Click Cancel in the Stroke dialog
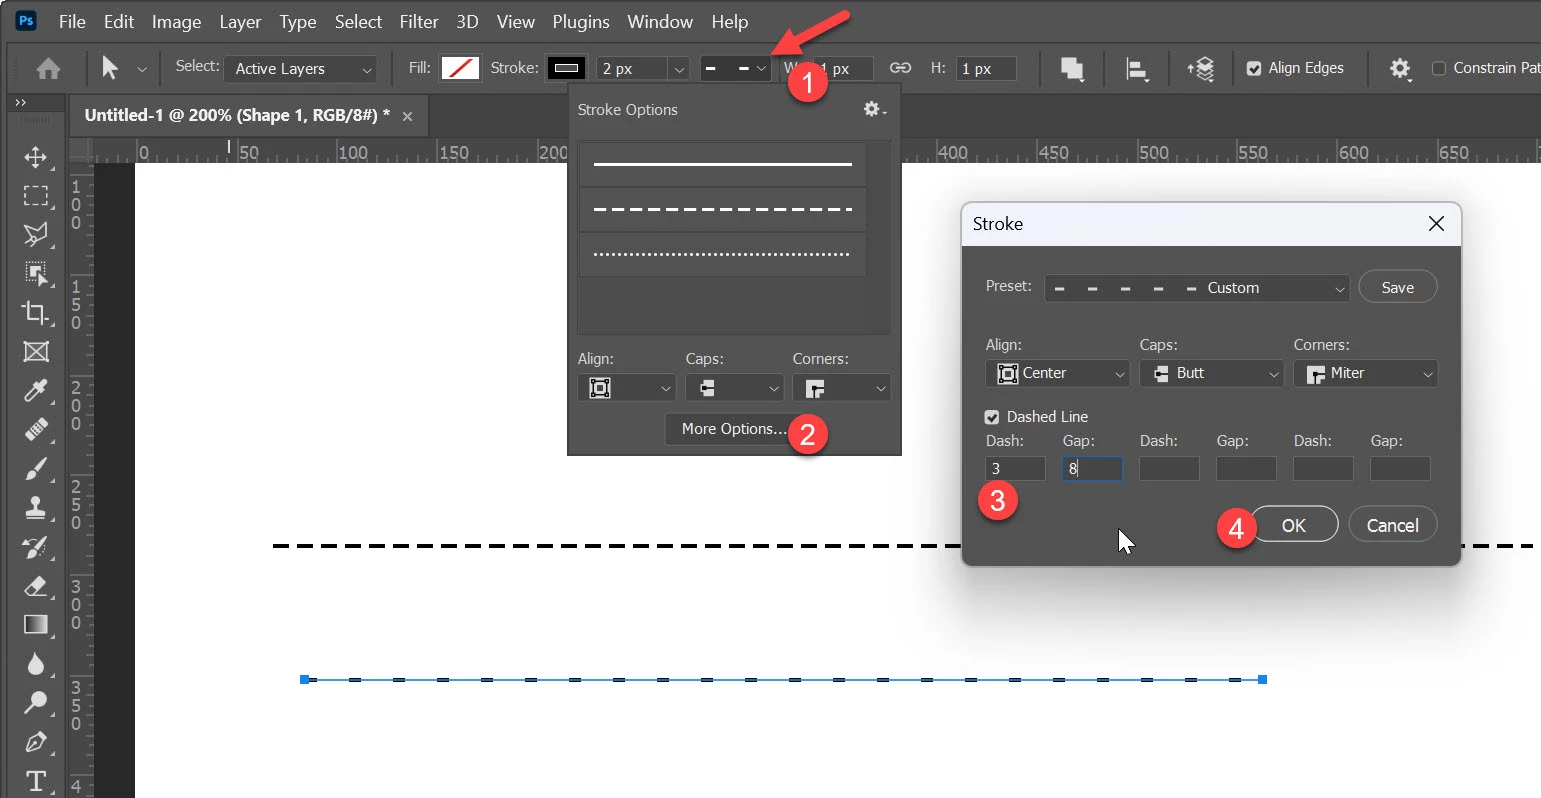This screenshot has height=798, width=1541. pyautogui.click(x=1393, y=525)
